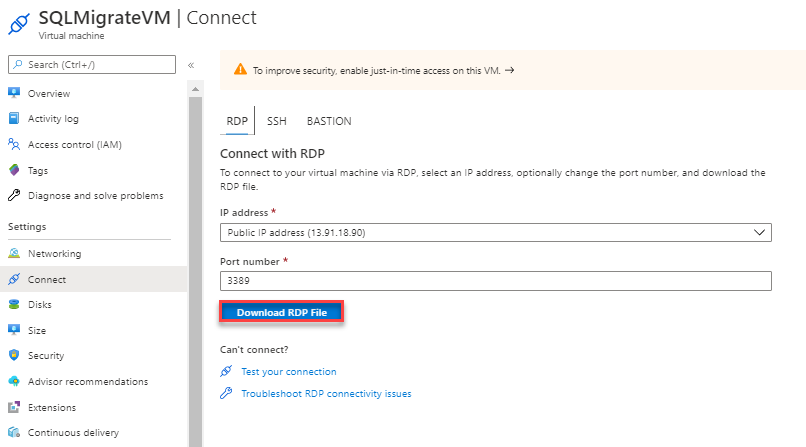Open Advisor recommendations icon
The width and height of the screenshot is (806, 447).
coord(14,382)
